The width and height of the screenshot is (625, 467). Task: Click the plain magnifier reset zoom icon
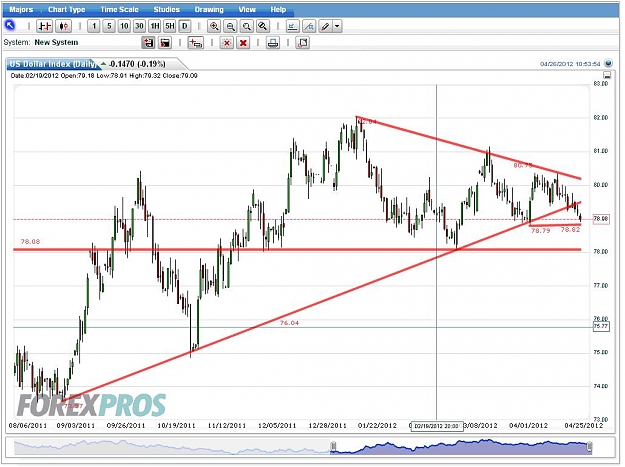(247, 26)
